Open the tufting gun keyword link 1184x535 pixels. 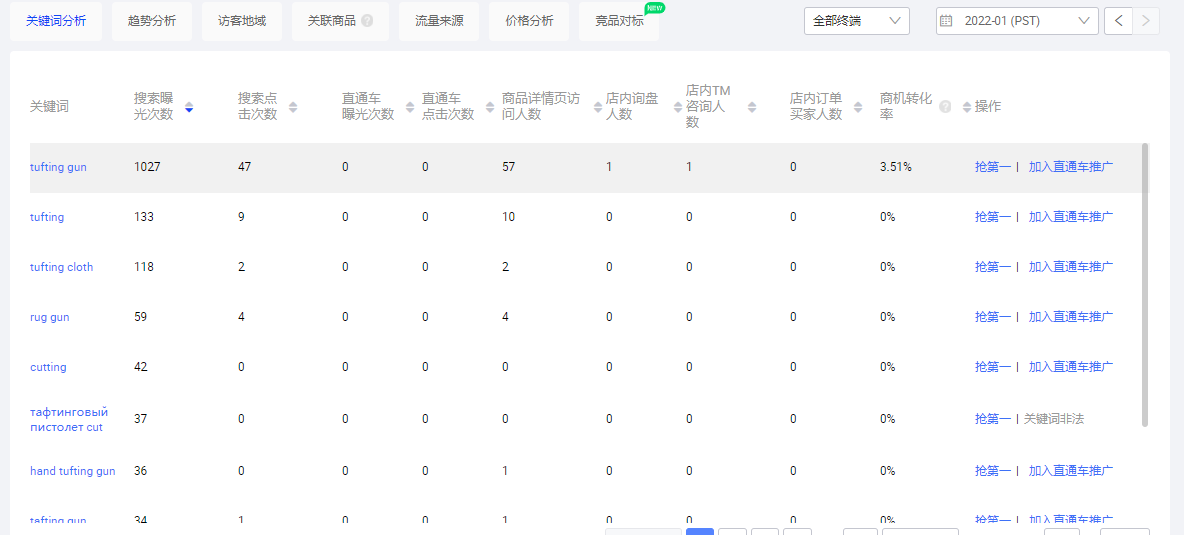(x=58, y=168)
